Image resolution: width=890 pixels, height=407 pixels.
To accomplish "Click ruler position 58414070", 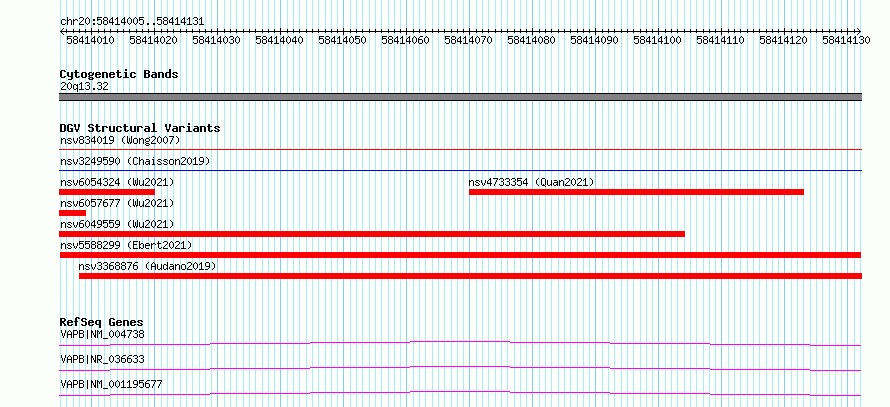I will point(468,40).
